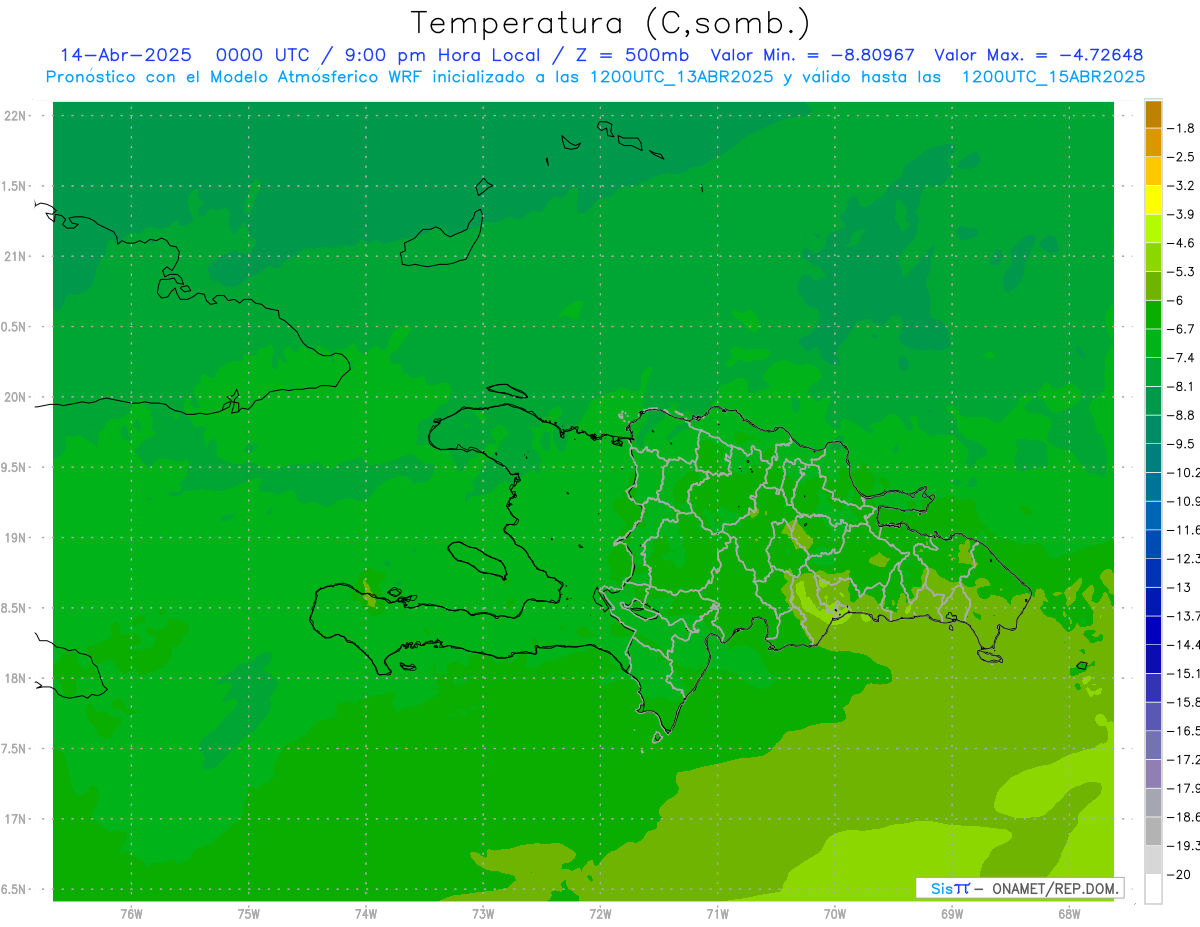Click the color swatch between -2.5 and -3.2
Screen dimensions: 1200x927
[1153, 171]
